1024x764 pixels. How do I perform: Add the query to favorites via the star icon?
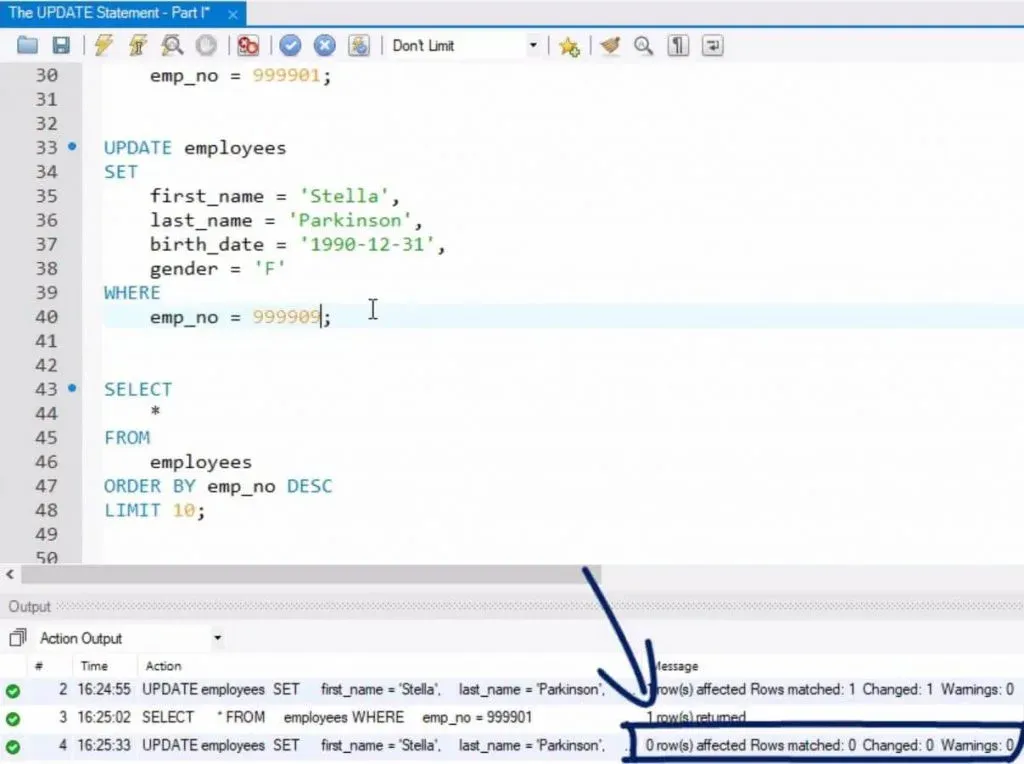pyautogui.click(x=569, y=46)
